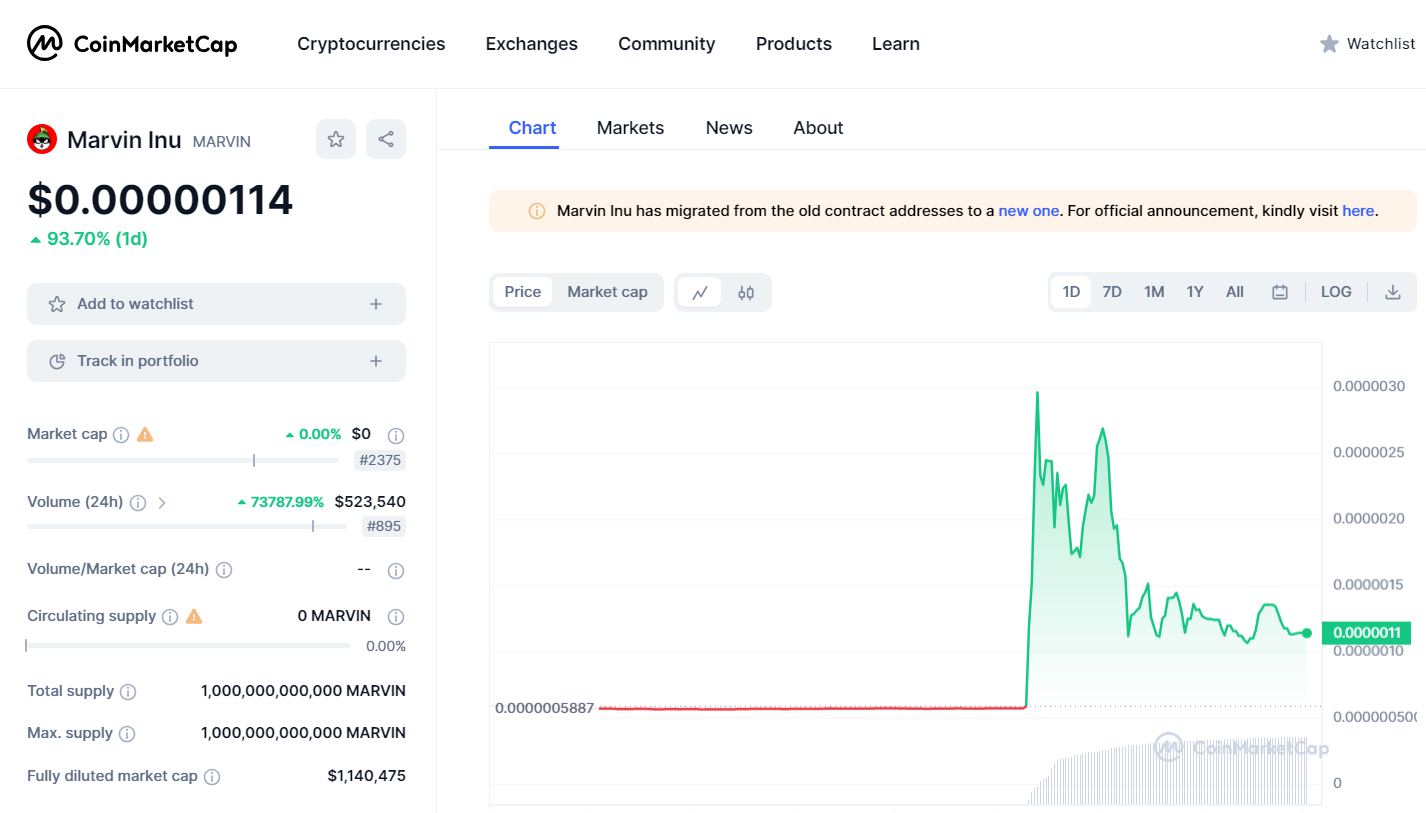Switch to the News tab
The width and height of the screenshot is (1426, 813).
729,128
